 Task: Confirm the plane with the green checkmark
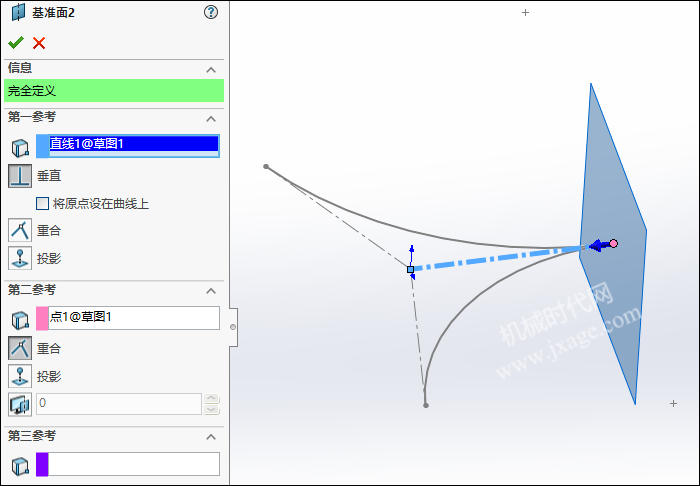(x=16, y=43)
